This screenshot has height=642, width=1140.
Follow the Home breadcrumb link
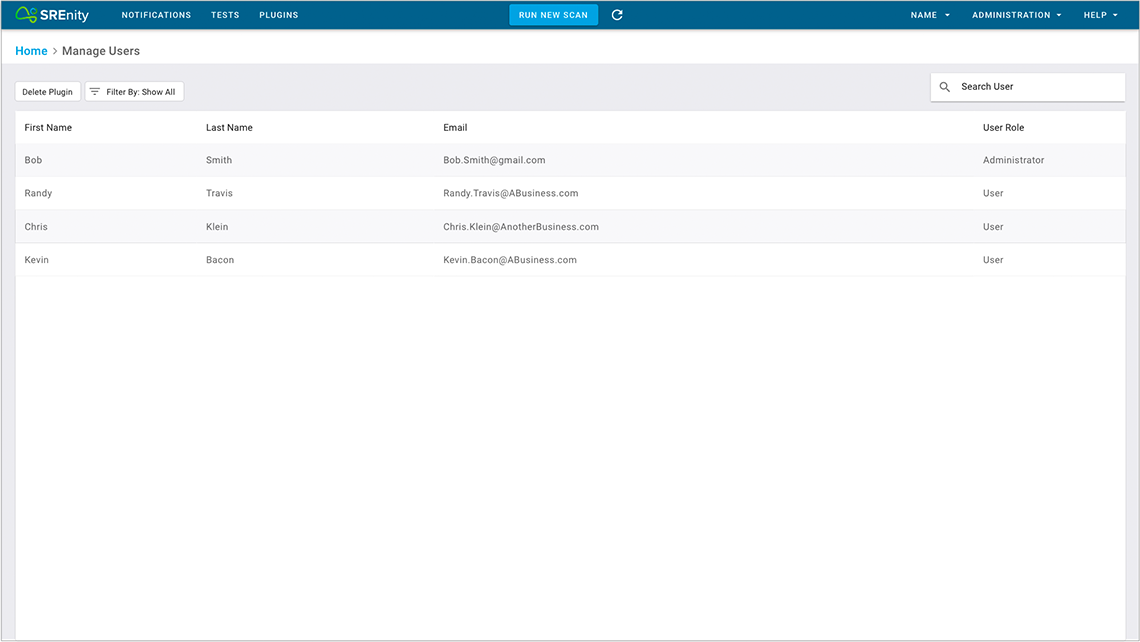(31, 51)
